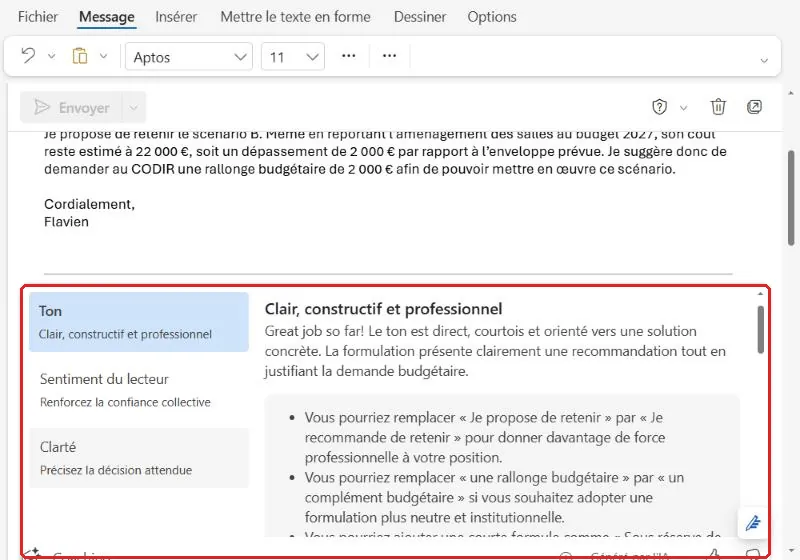
Task: Click the down arrow of the message scrollbar
Action: click(x=791, y=551)
